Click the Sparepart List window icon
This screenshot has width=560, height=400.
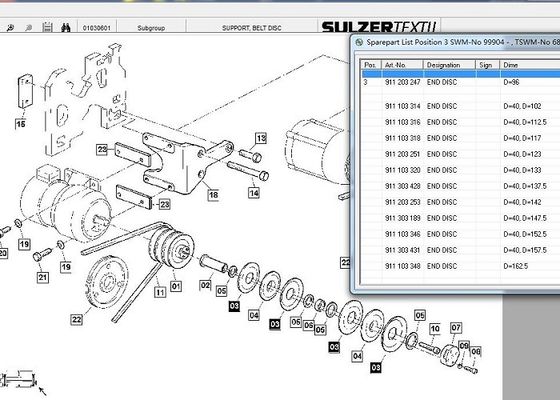tap(359, 42)
